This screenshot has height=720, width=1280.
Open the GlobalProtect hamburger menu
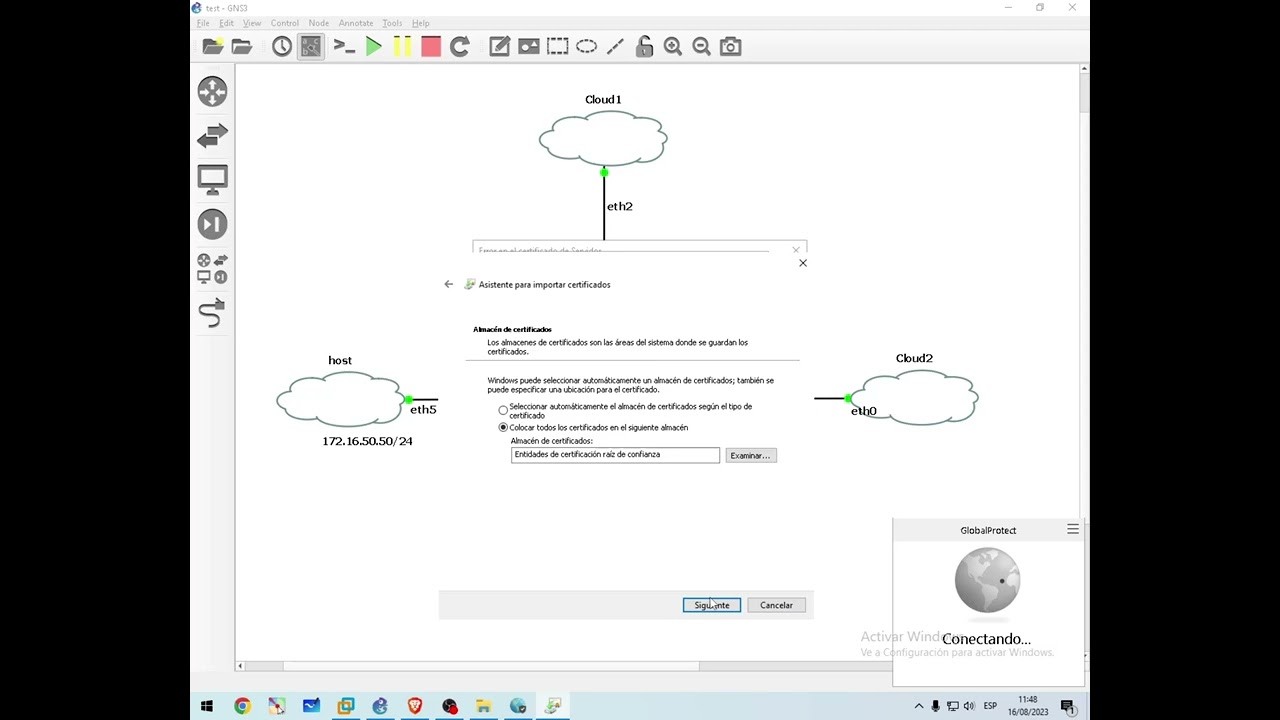pyautogui.click(x=1073, y=529)
